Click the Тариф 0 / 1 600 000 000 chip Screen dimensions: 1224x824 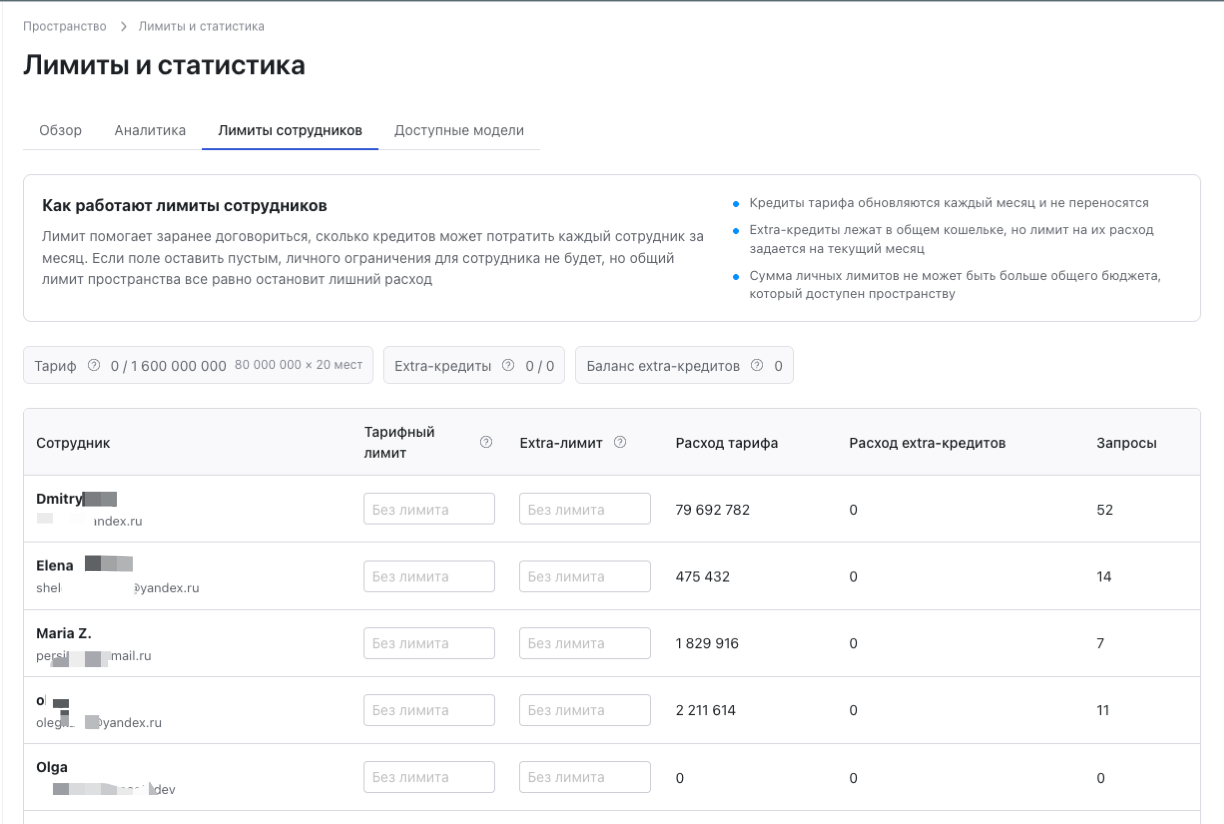pos(198,365)
